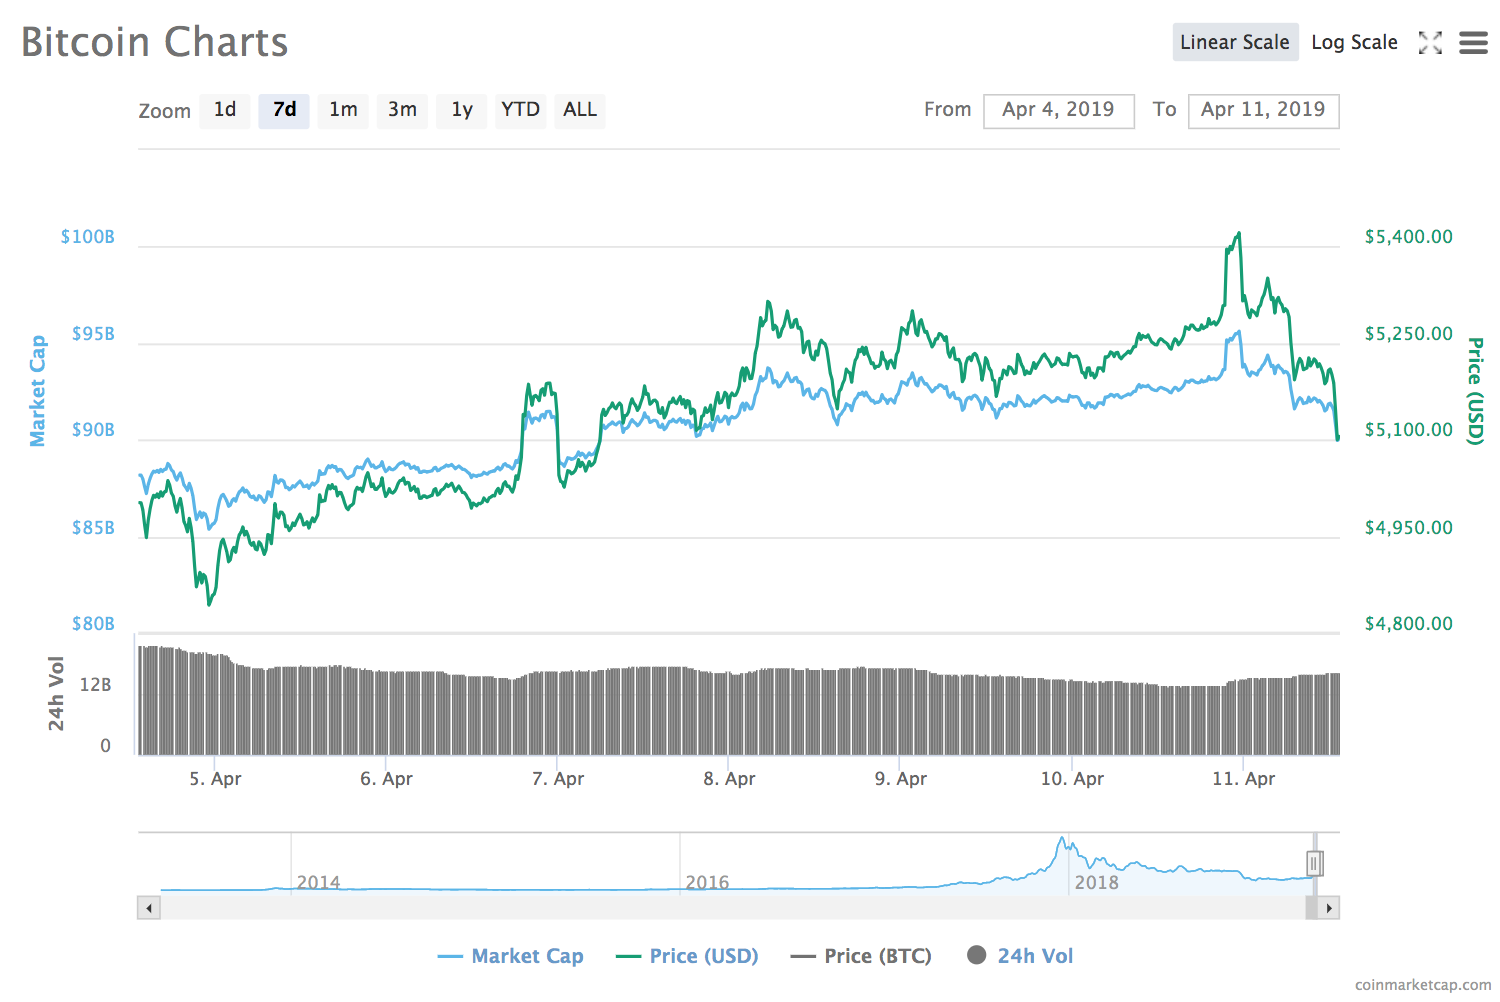Click the $4,950.00 price axis label

pyautogui.click(x=1408, y=528)
